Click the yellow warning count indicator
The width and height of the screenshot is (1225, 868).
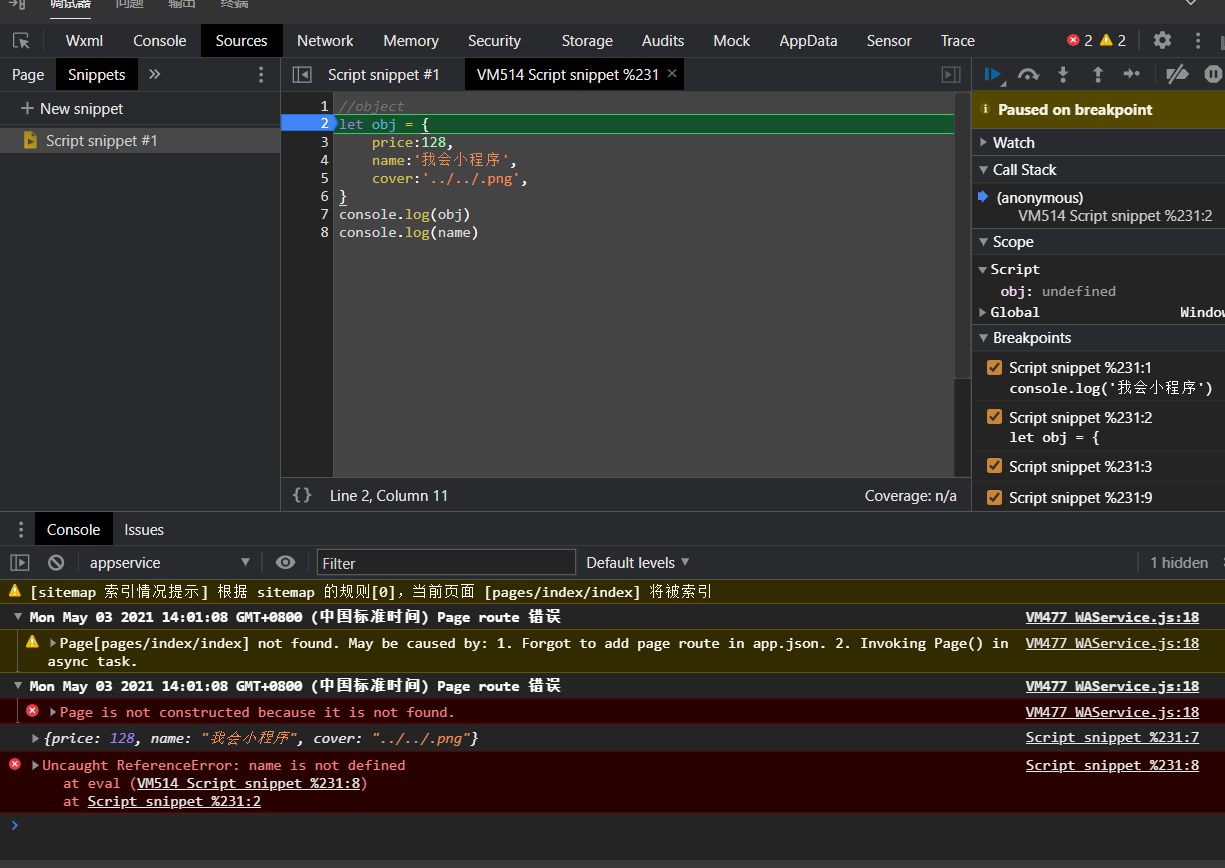[x=1113, y=41]
